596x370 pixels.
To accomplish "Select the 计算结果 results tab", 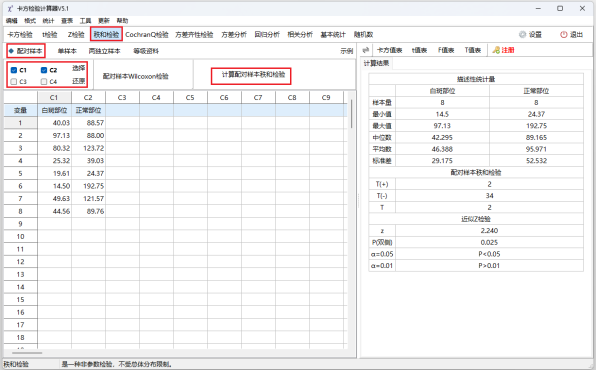I will click(x=376, y=63).
